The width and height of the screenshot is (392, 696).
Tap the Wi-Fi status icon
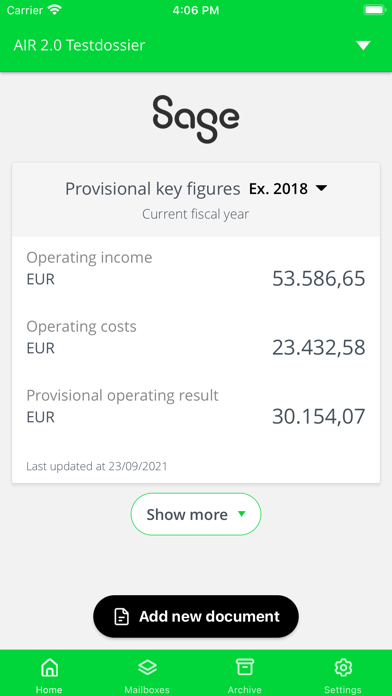pos(55,10)
